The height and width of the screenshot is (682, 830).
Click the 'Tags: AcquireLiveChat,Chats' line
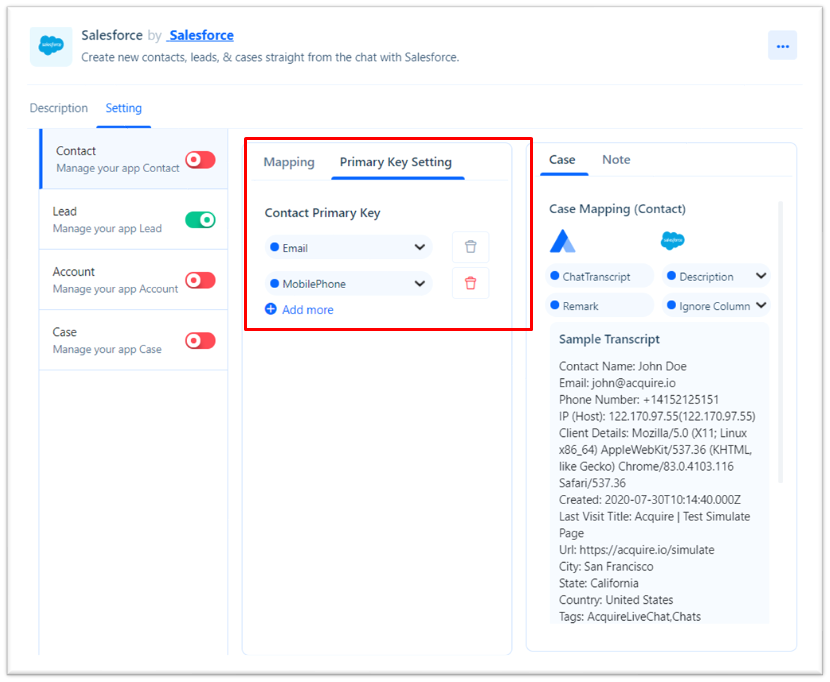pyautogui.click(x=630, y=616)
